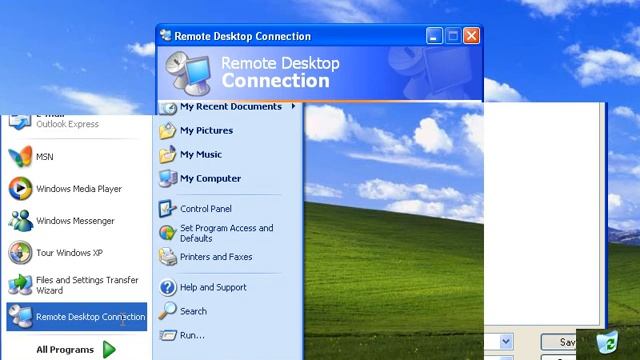Click the white list area in the dialog
Image resolution: width=640 pixels, height=360 pixels.
(542, 213)
